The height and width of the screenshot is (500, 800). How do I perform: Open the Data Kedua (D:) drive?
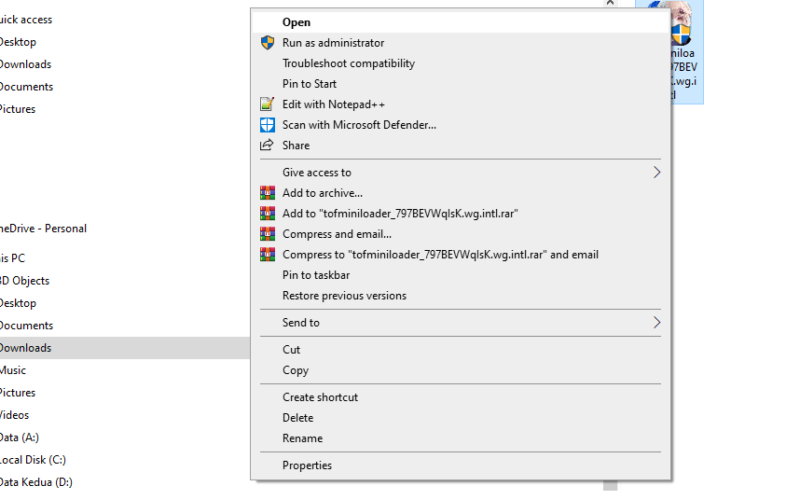click(x=36, y=482)
